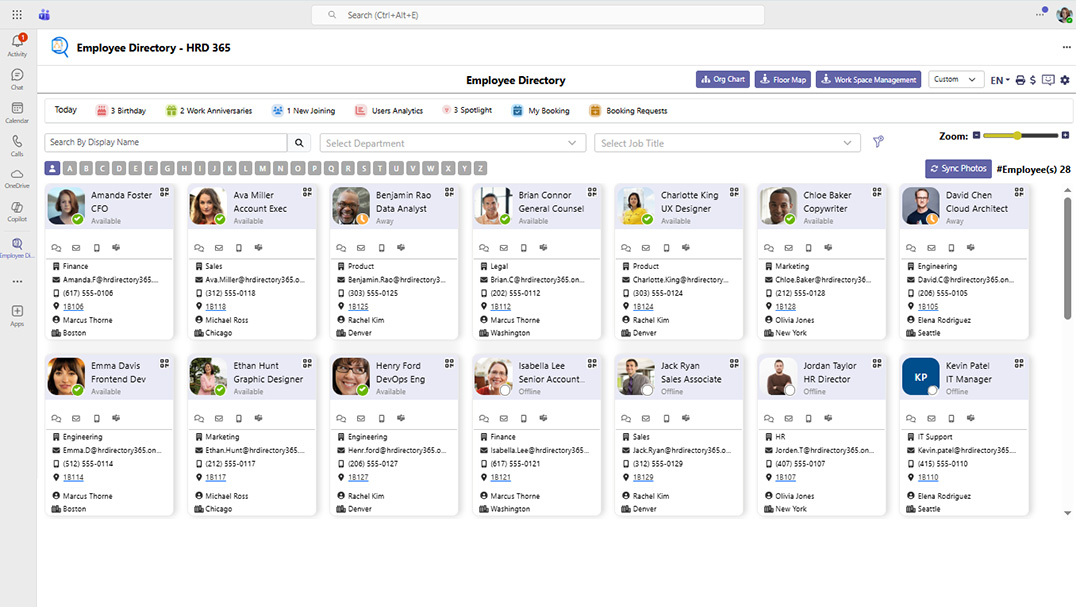Open directory settings via gear icon
The image size is (1080, 607).
[x=1064, y=80]
